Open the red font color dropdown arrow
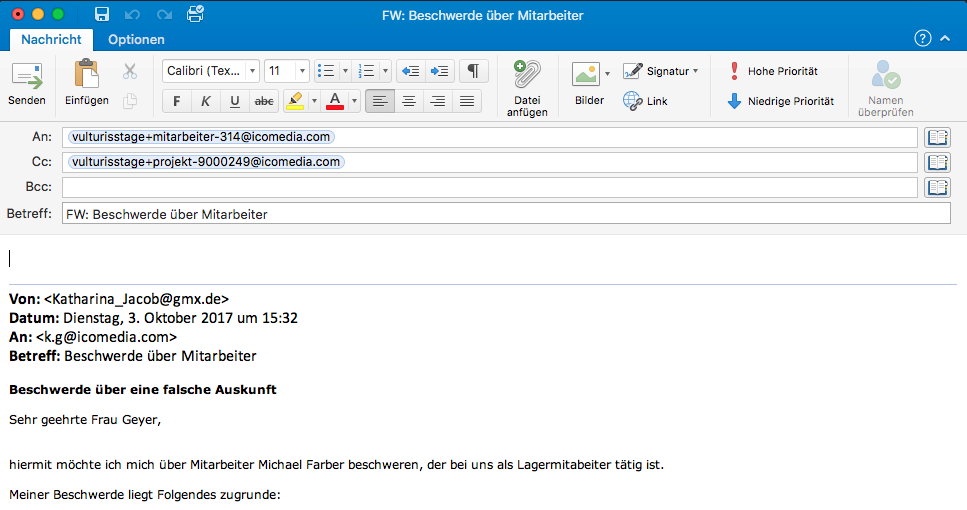The image size is (967, 510). pos(354,101)
